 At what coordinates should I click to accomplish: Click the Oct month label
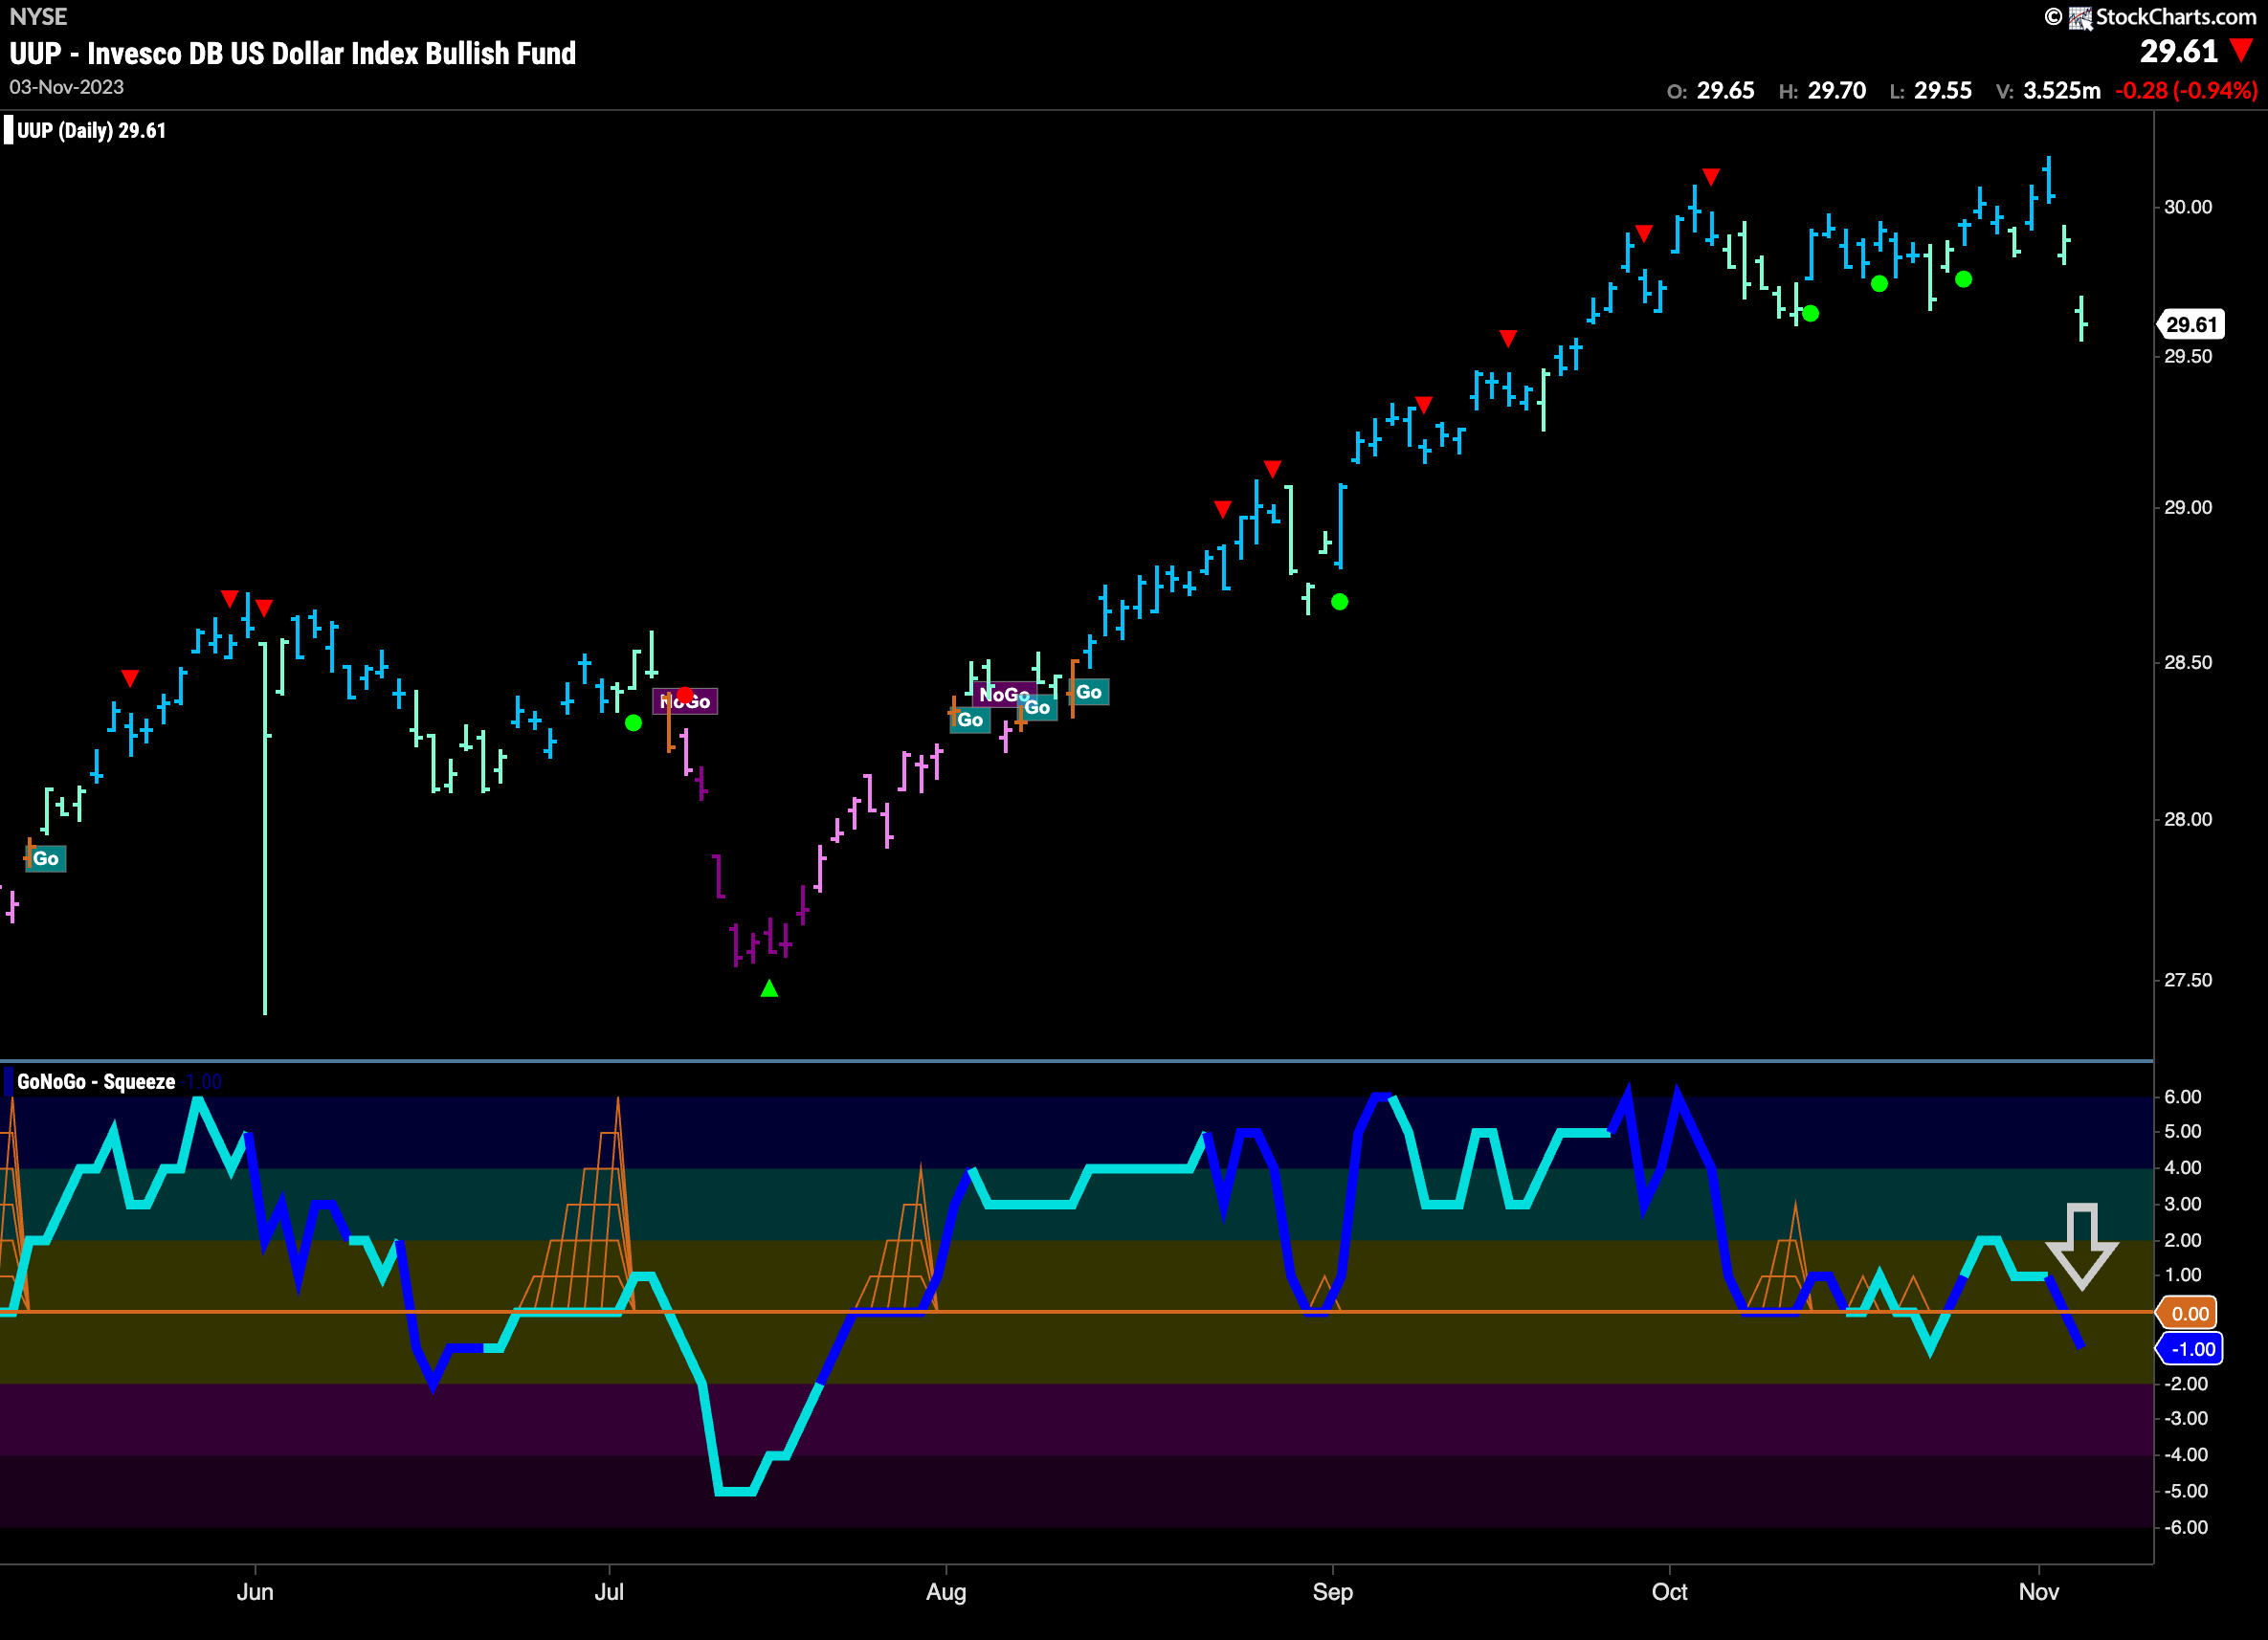click(1669, 1592)
